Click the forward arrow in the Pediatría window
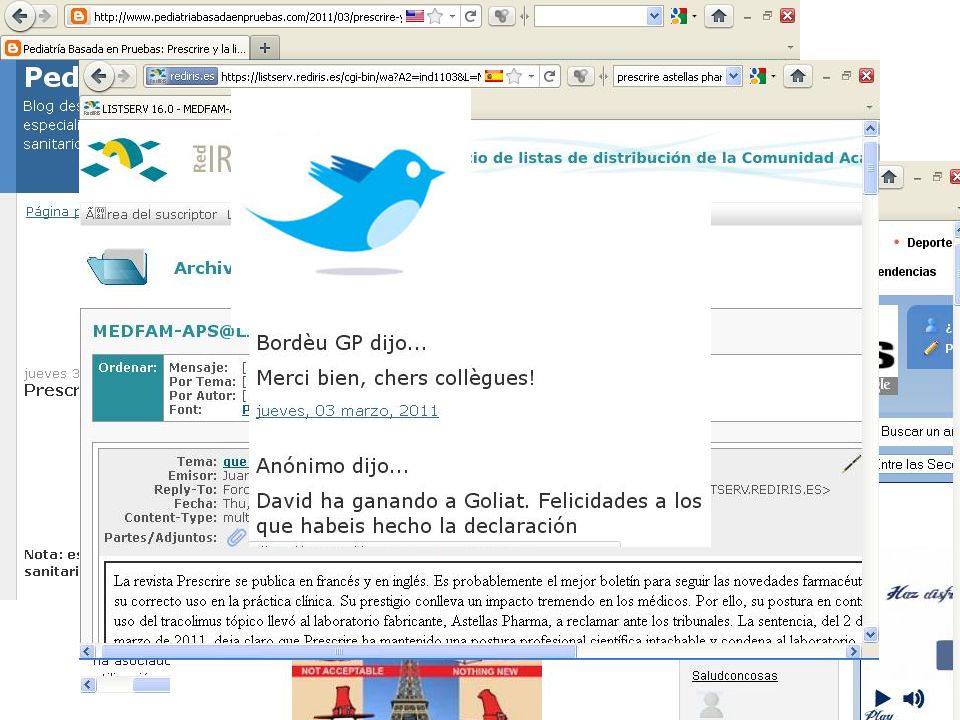The image size is (960, 720). [x=45, y=17]
